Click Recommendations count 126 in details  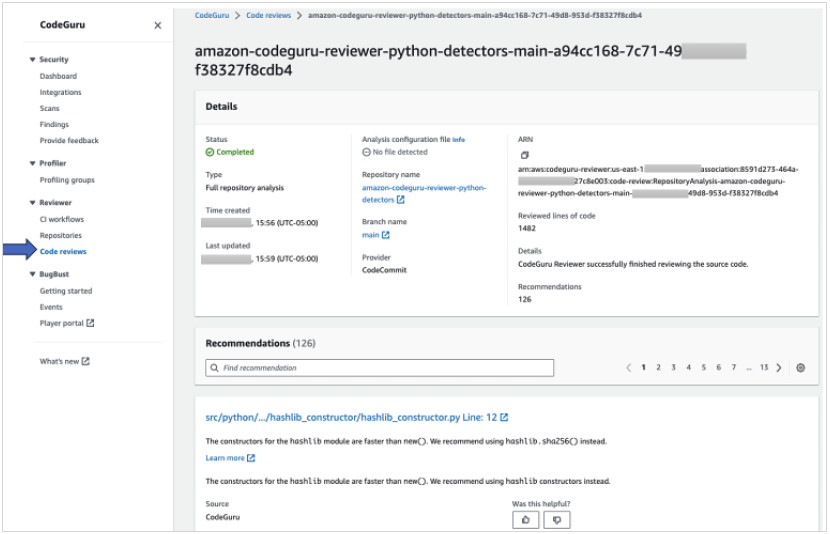click(525, 300)
